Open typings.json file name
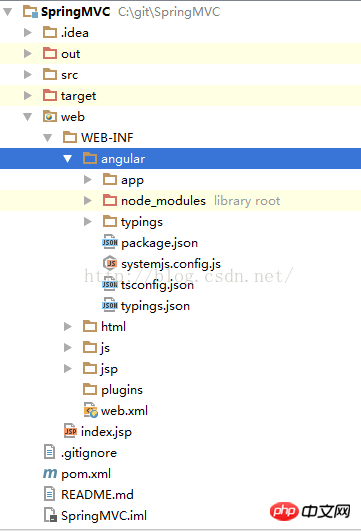 [x=155, y=306]
